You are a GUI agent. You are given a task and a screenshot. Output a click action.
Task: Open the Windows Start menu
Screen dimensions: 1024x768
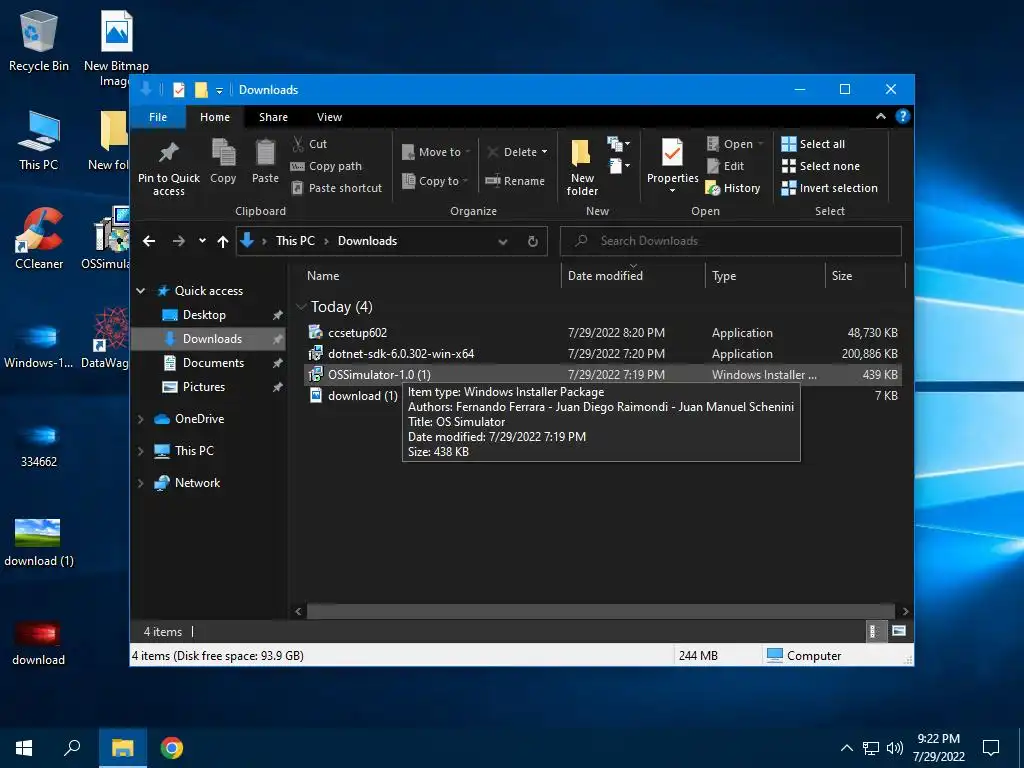(24, 747)
